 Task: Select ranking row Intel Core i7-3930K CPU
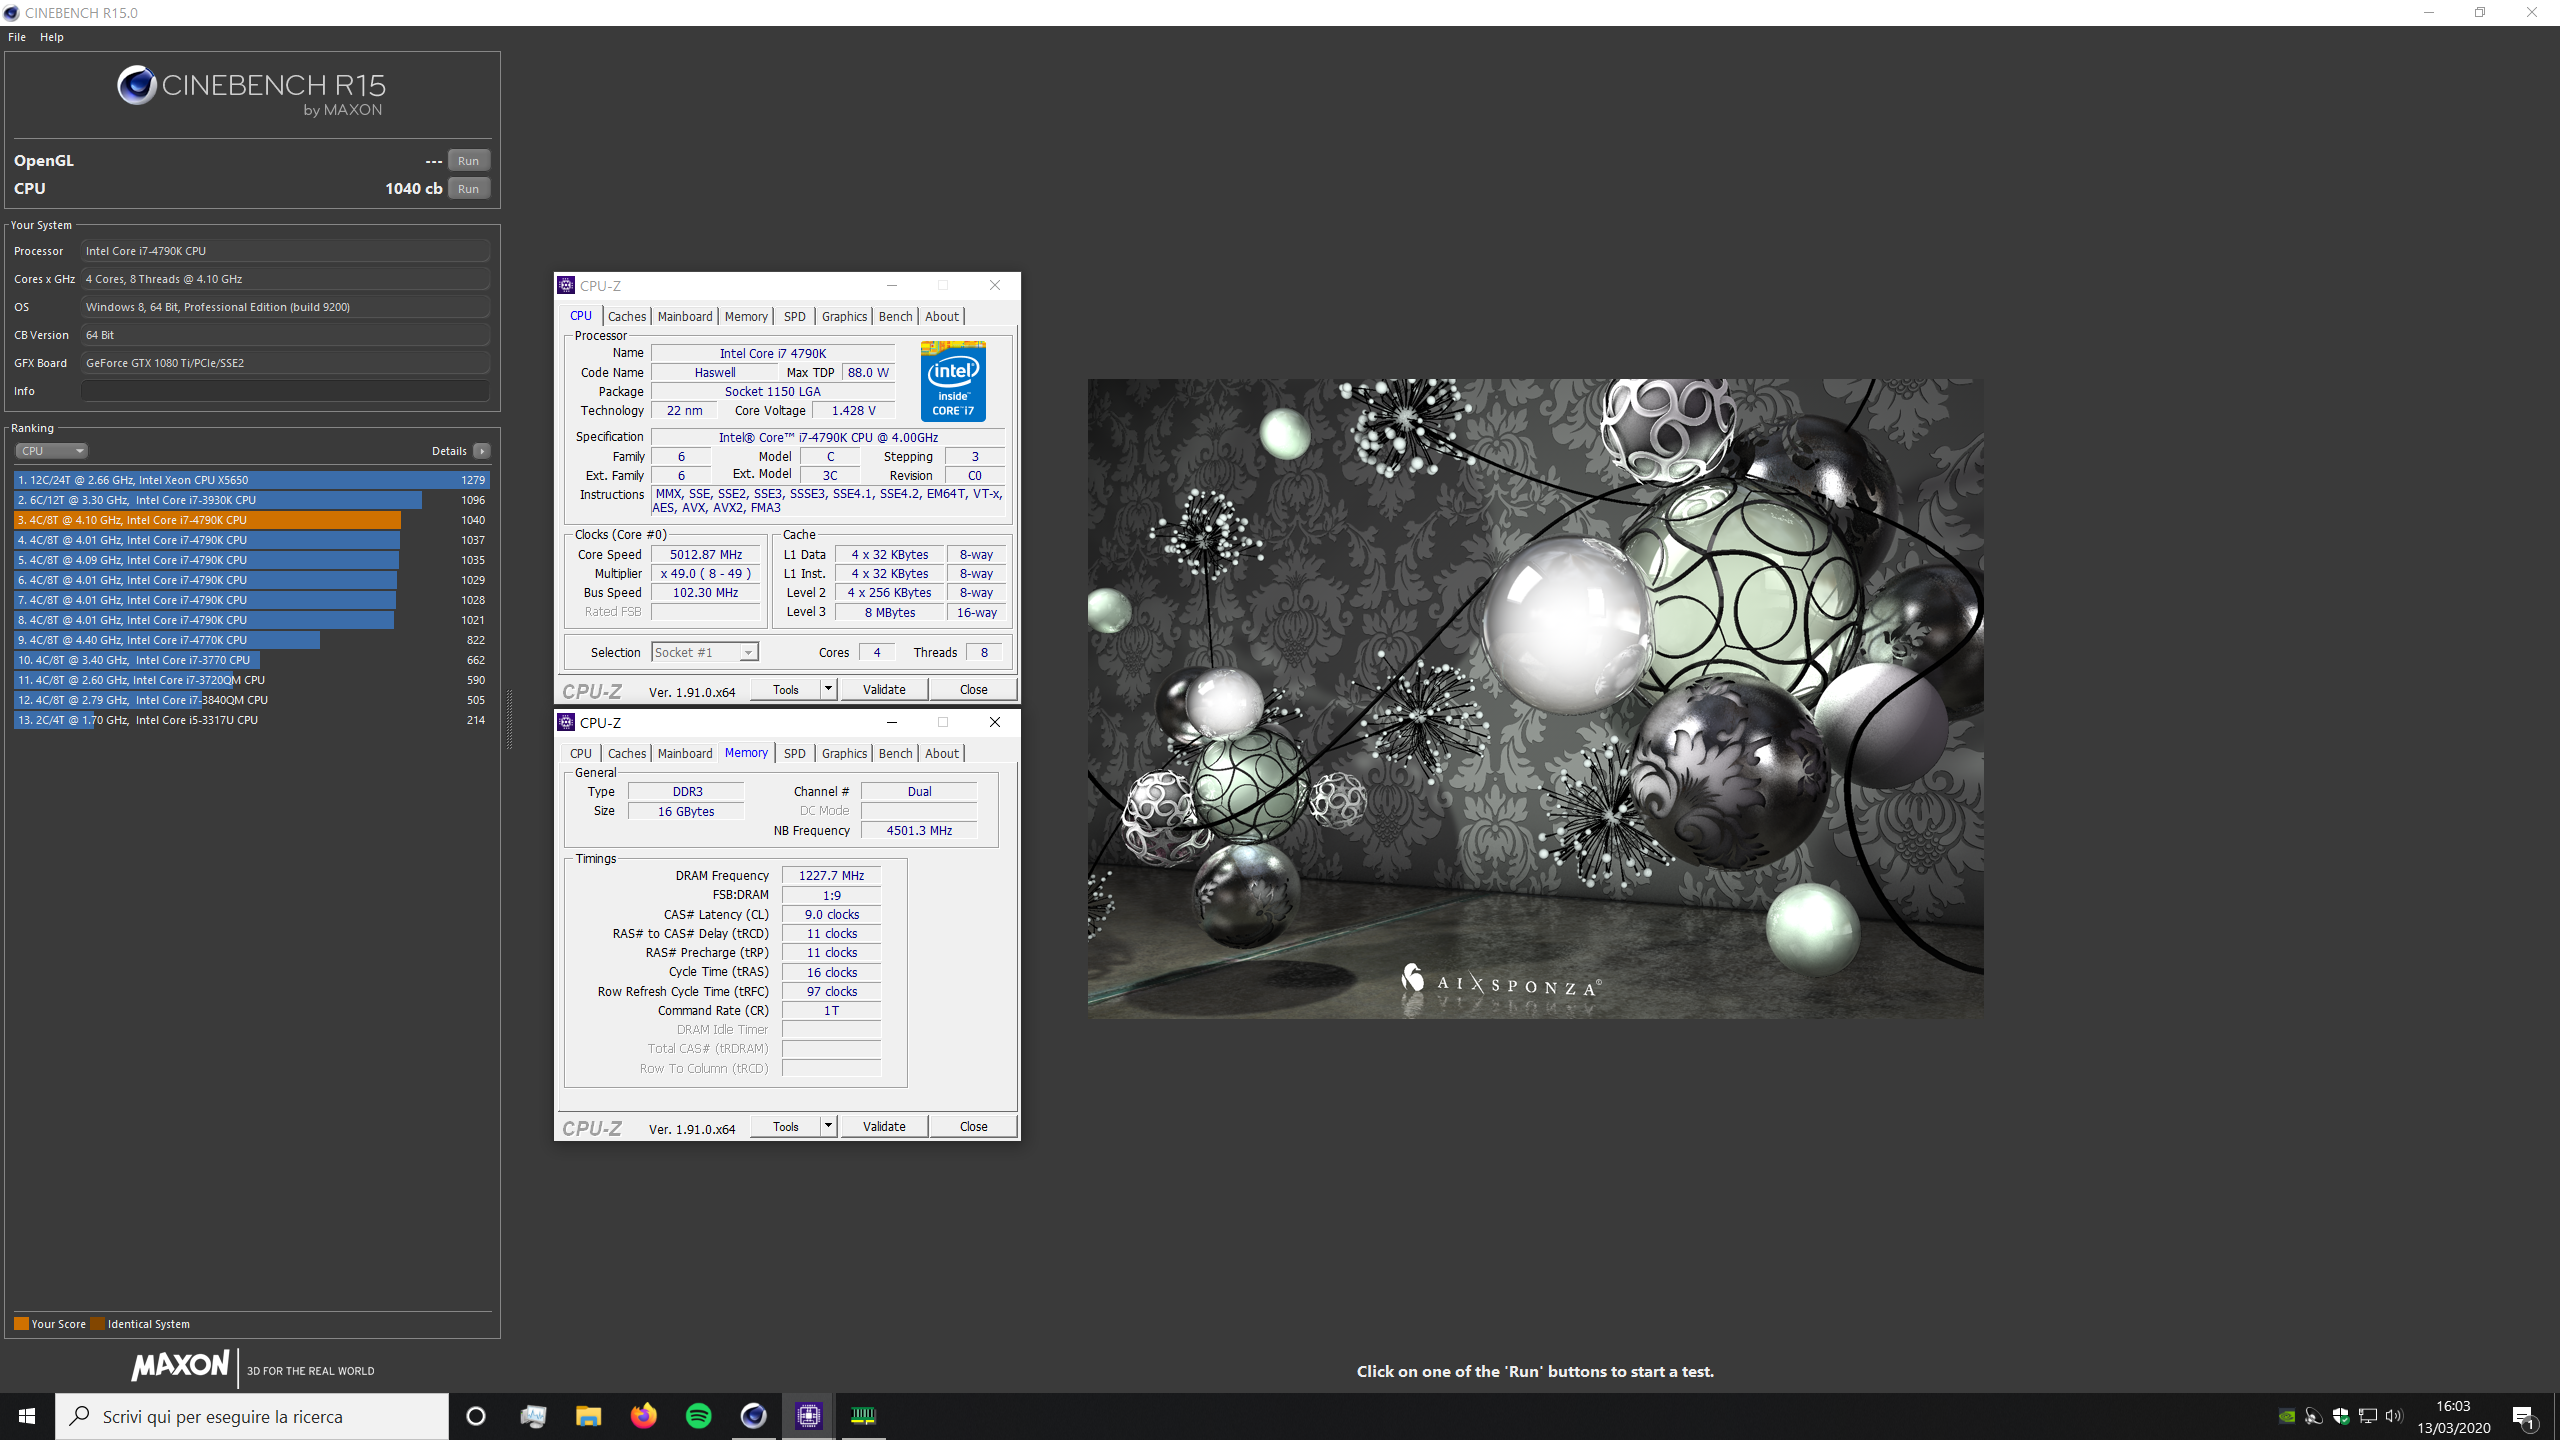251,500
